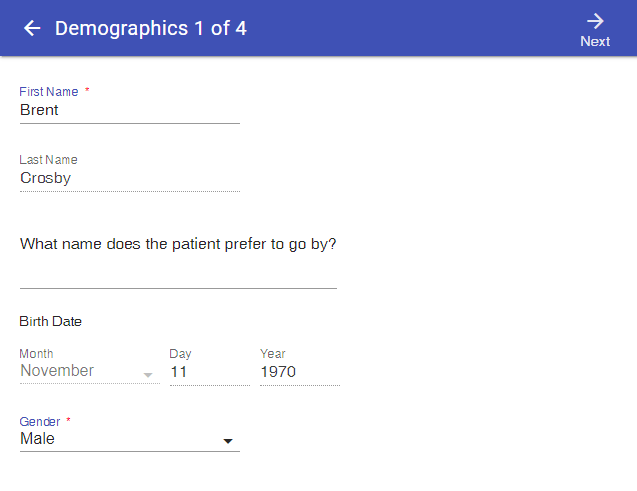The image size is (637, 491).
Task: Click the Next text label
Action: 595,41
